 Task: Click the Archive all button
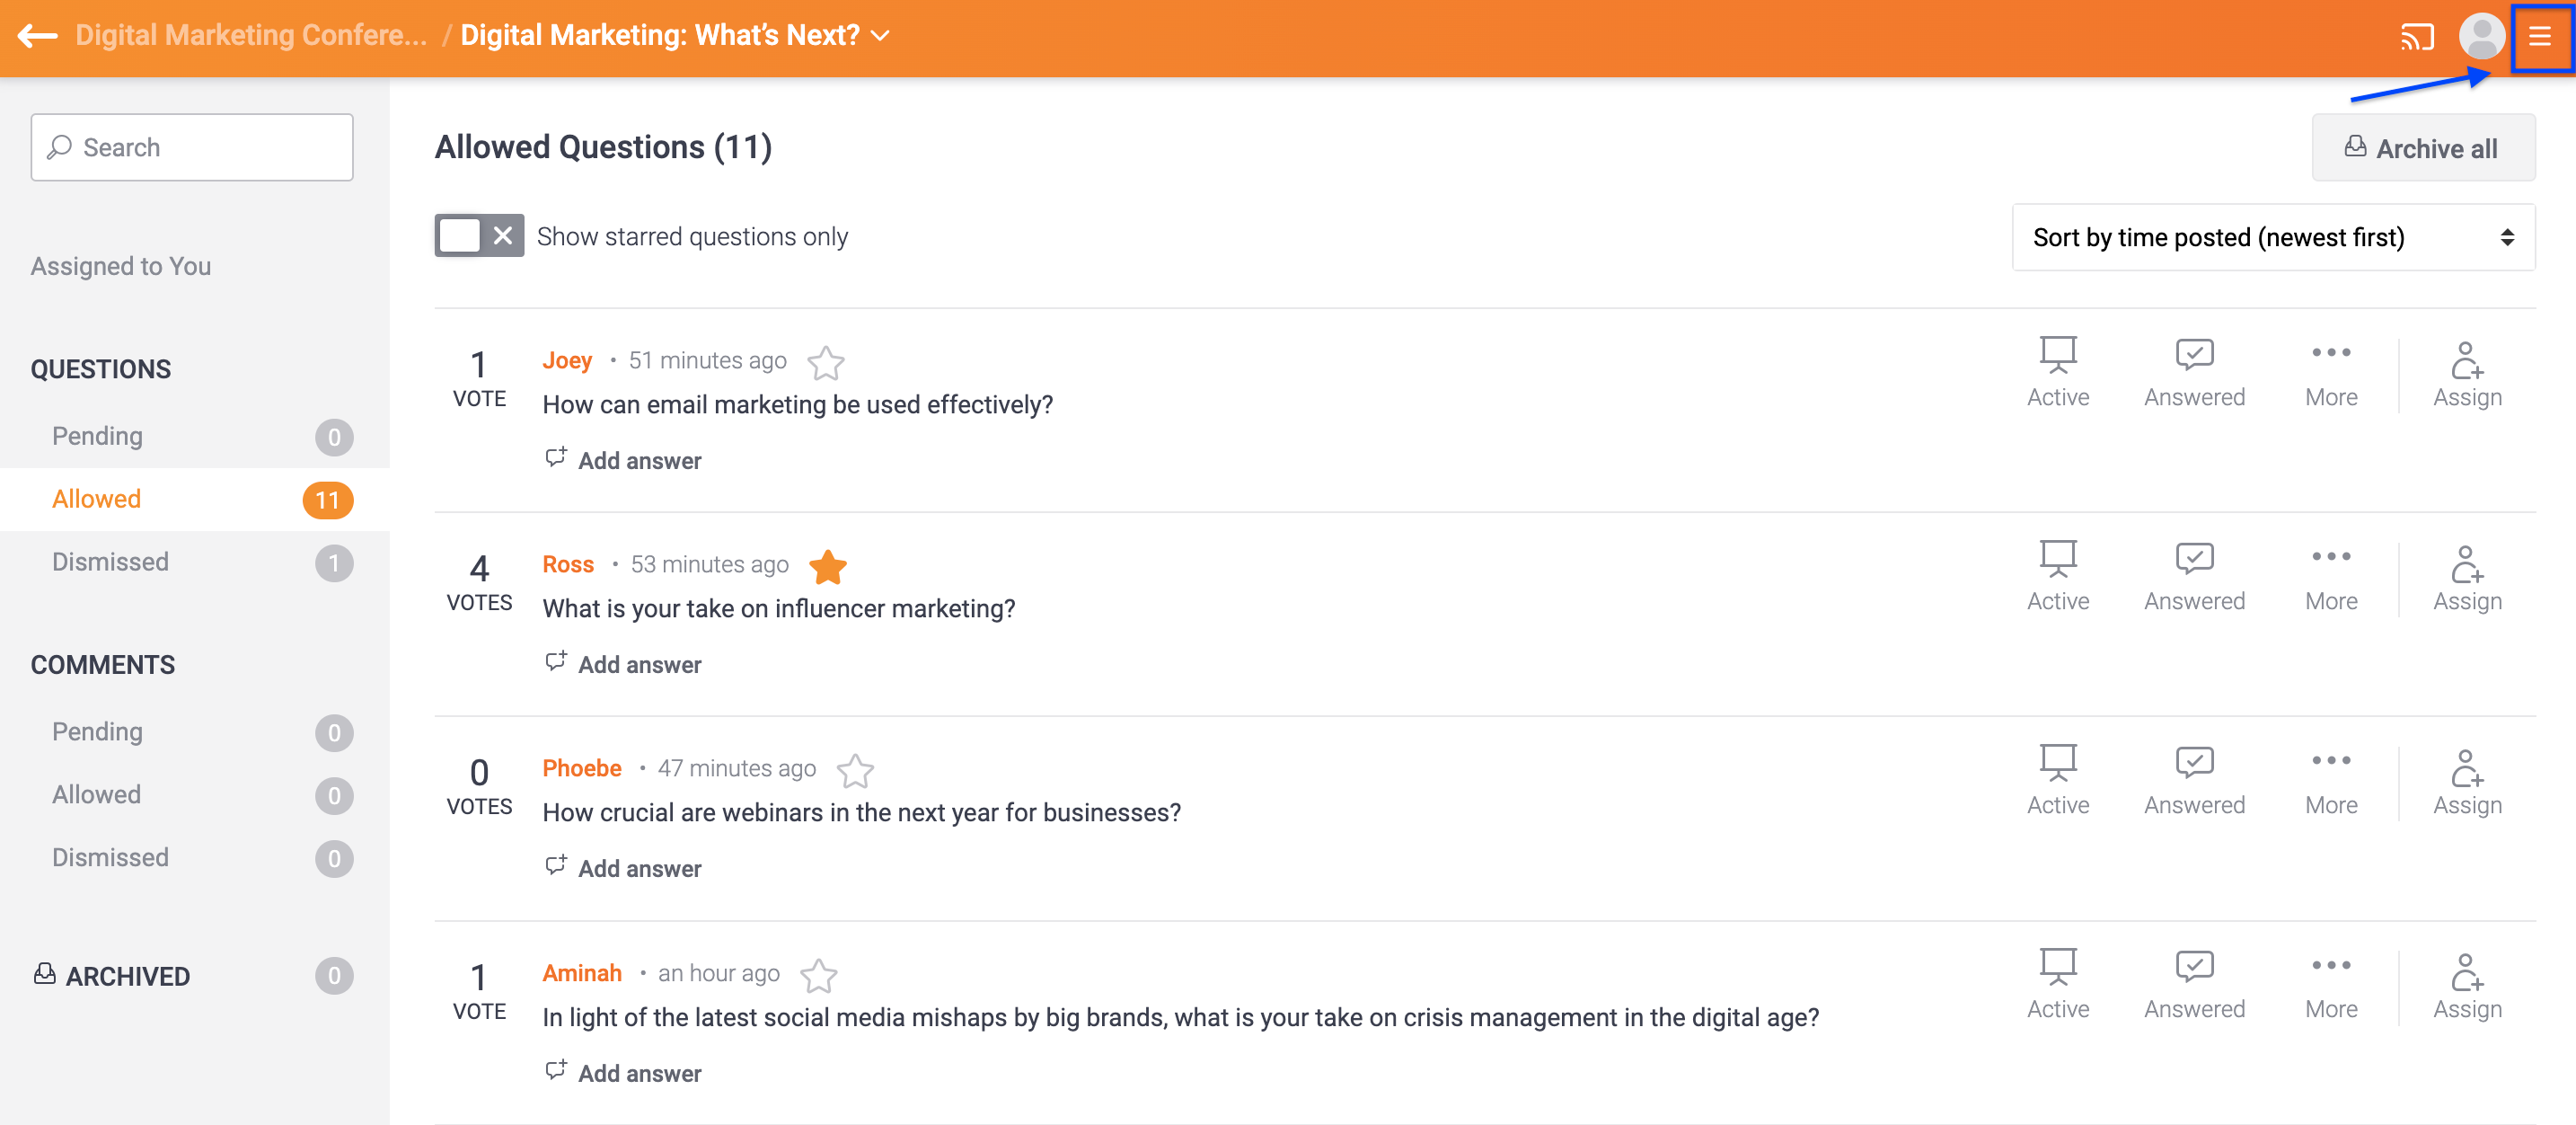2422,148
